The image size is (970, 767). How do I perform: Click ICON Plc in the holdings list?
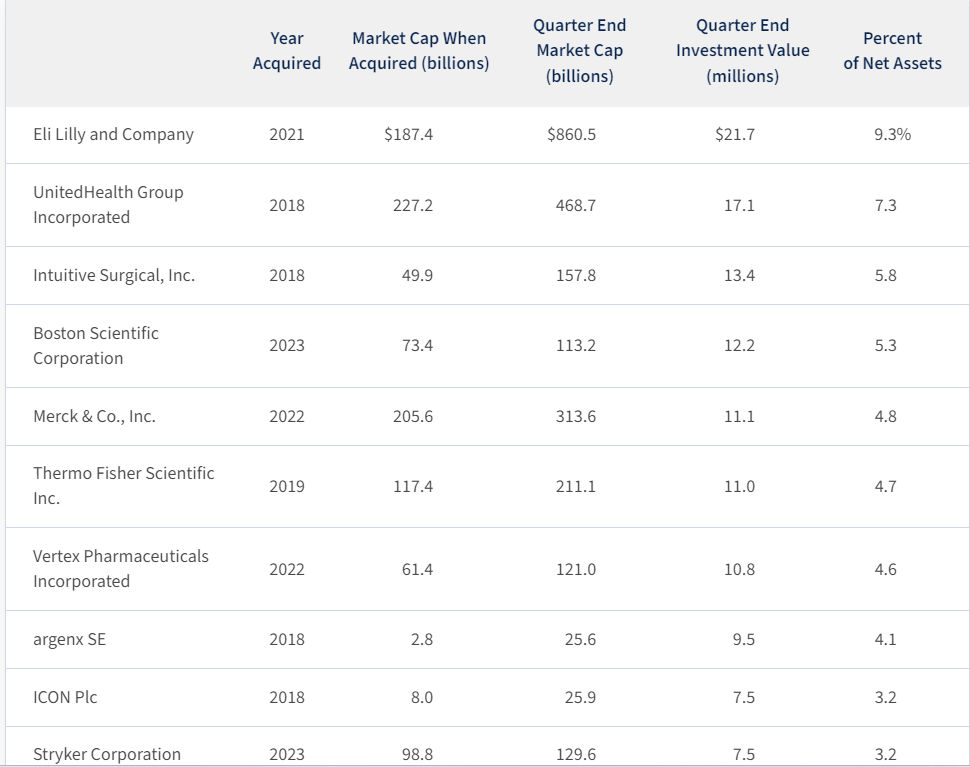pyautogui.click(x=65, y=697)
